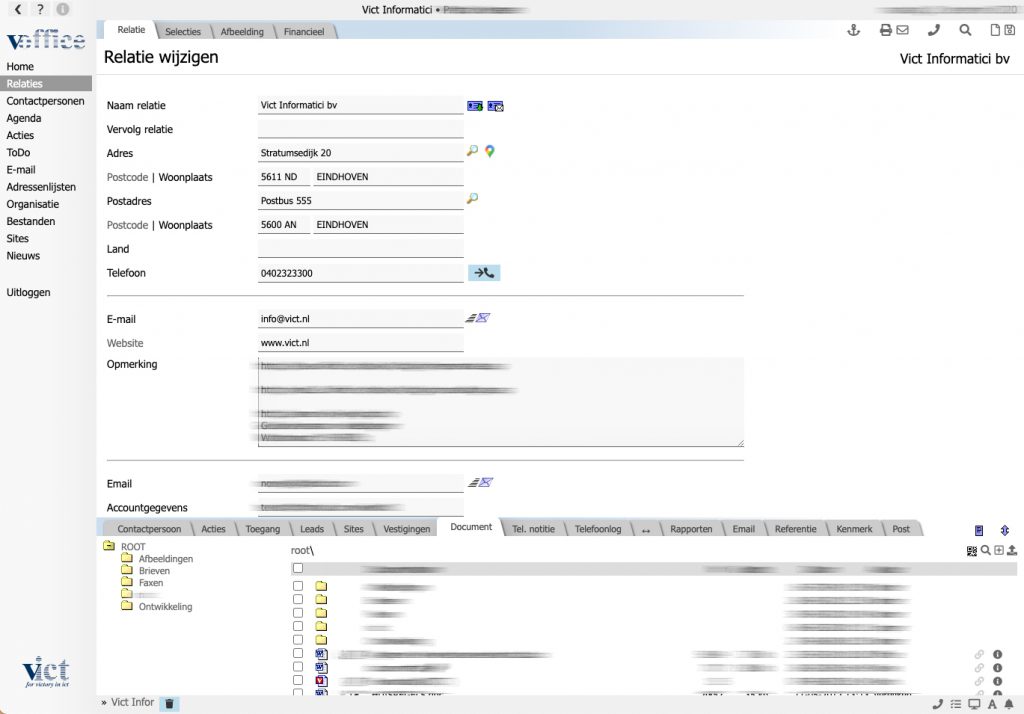The width and height of the screenshot is (1024, 714).
Task: Save the relation with the floppy disk icon
Action: click(x=1010, y=30)
